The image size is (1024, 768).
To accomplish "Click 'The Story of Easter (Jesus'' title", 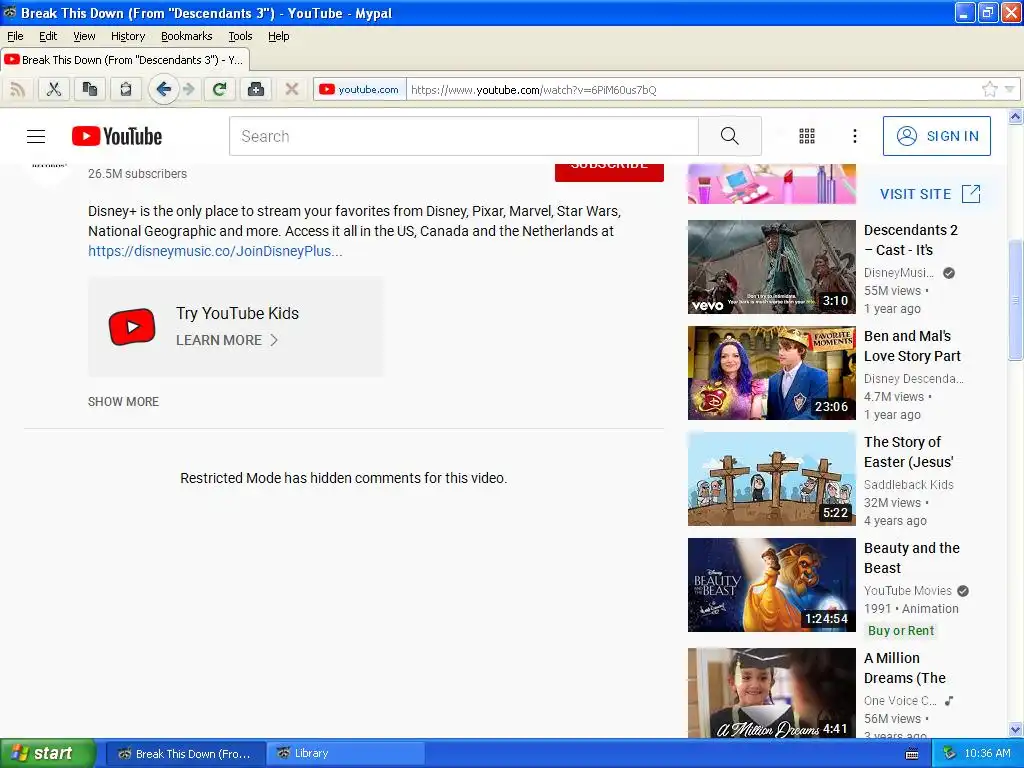I will click(908, 452).
